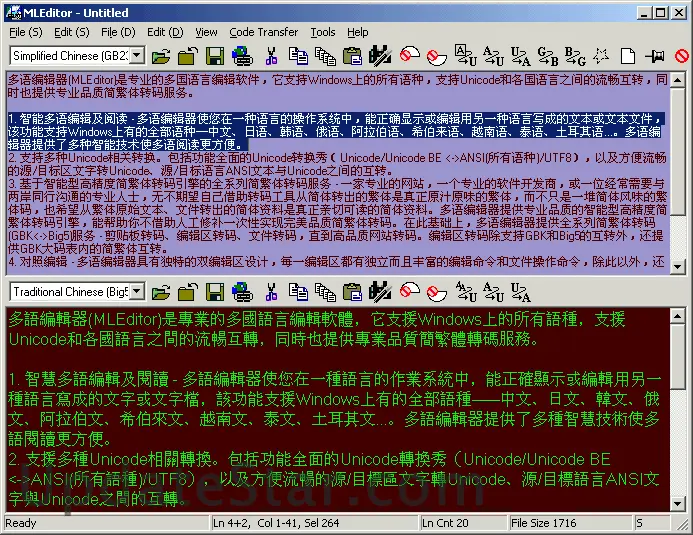Cut selected text using the upper scissors icon

[x=271, y=56]
